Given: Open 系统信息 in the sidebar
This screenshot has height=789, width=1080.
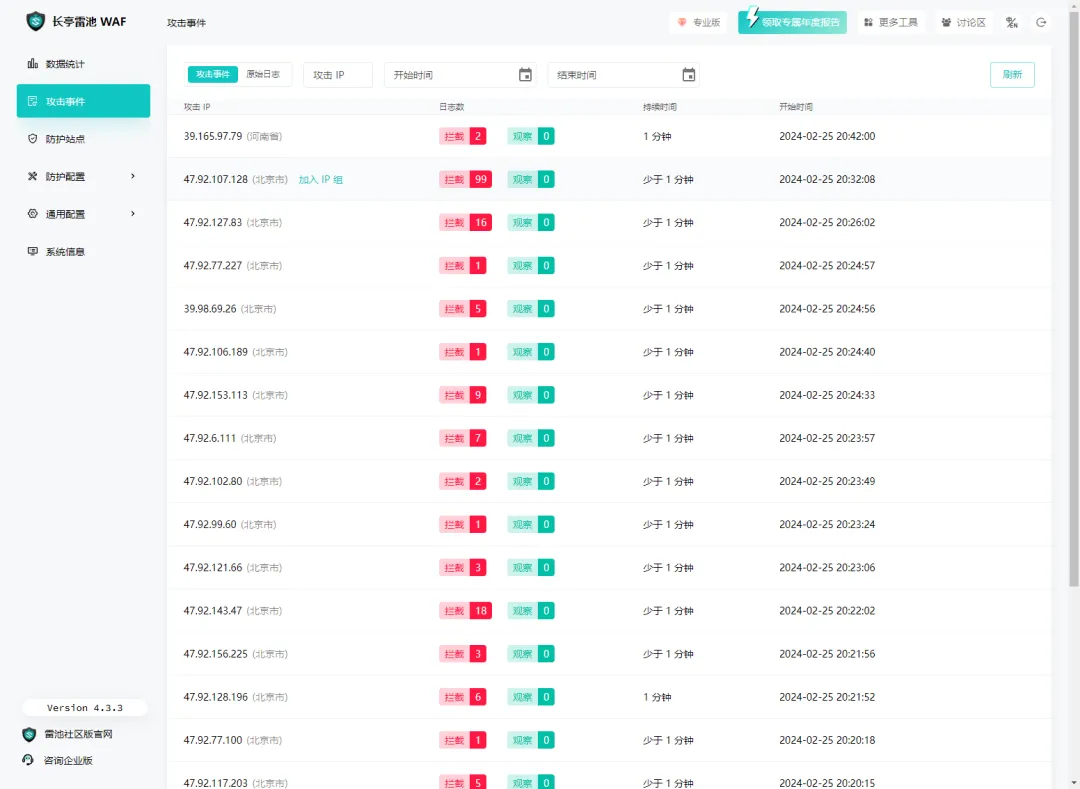Looking at the screenshot, I should 65,252.
